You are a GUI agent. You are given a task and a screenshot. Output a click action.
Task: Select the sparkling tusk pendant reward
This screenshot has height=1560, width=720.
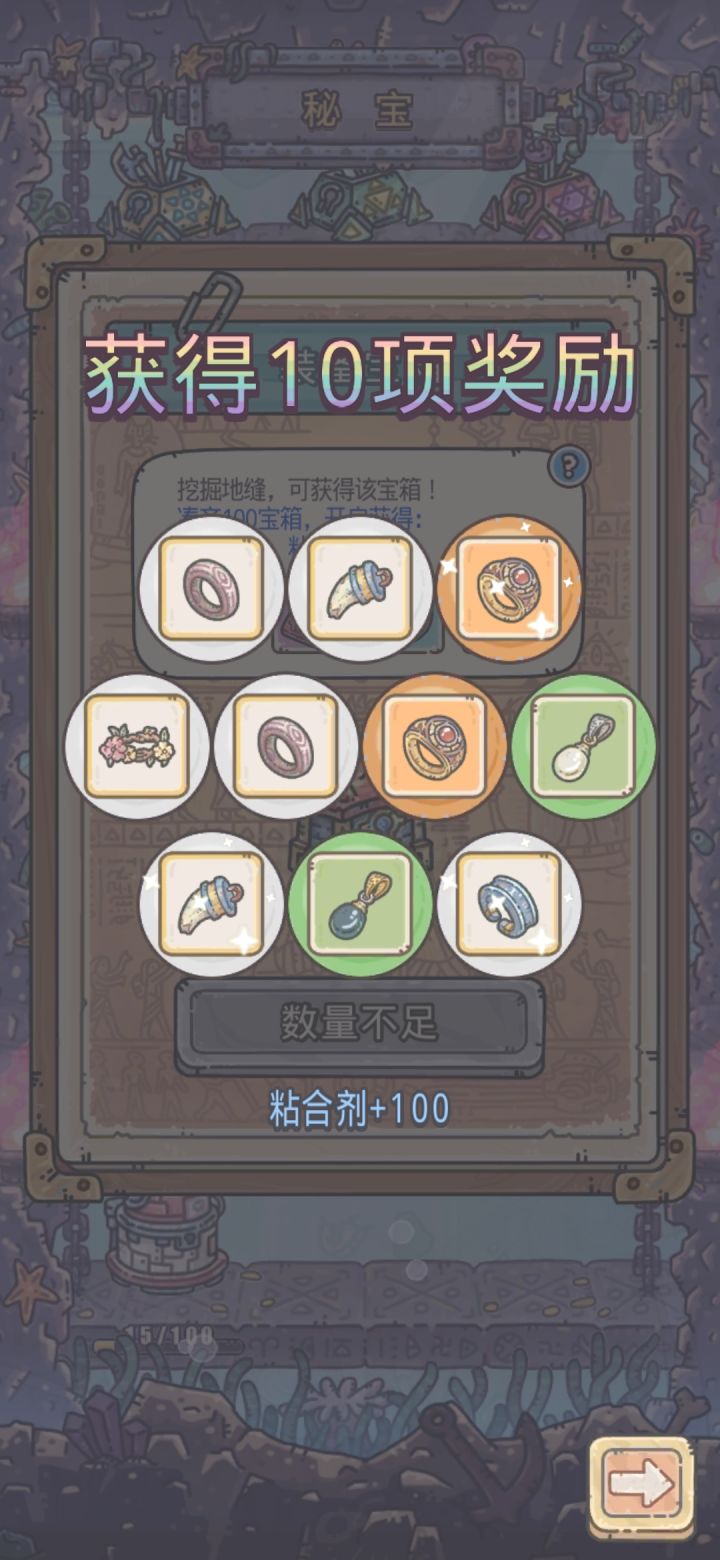coord(211,904)
